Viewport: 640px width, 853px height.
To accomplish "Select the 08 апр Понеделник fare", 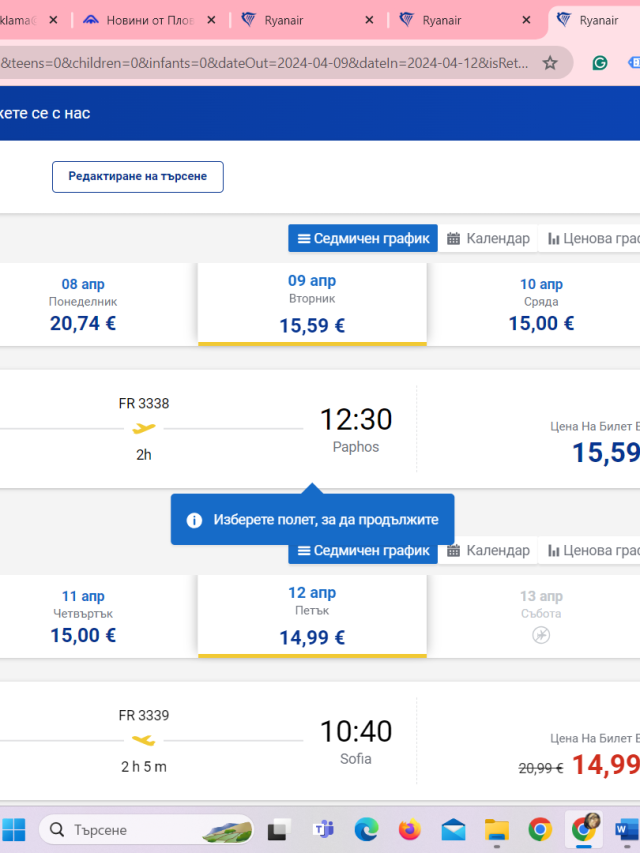I will point(83,305).
